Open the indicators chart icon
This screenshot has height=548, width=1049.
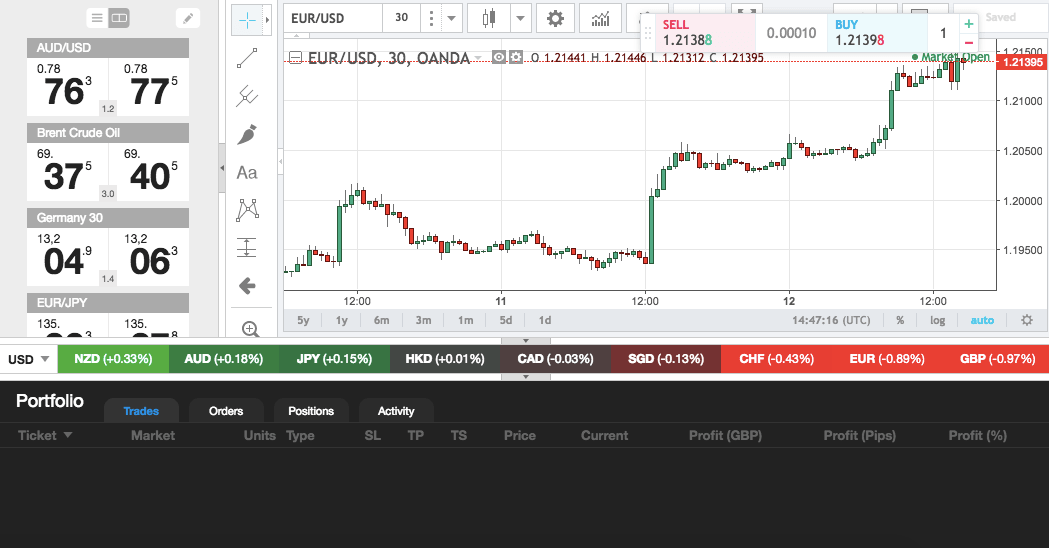(600, 18)
